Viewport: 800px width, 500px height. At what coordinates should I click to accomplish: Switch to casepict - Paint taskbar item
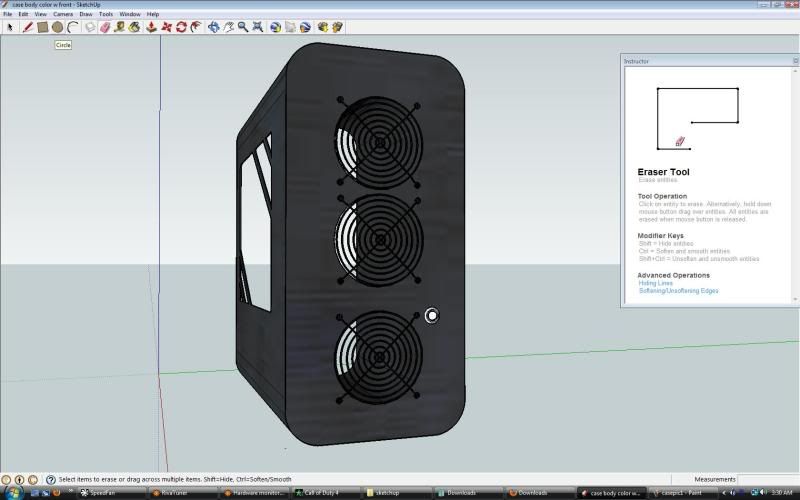(x=682, y=493)
